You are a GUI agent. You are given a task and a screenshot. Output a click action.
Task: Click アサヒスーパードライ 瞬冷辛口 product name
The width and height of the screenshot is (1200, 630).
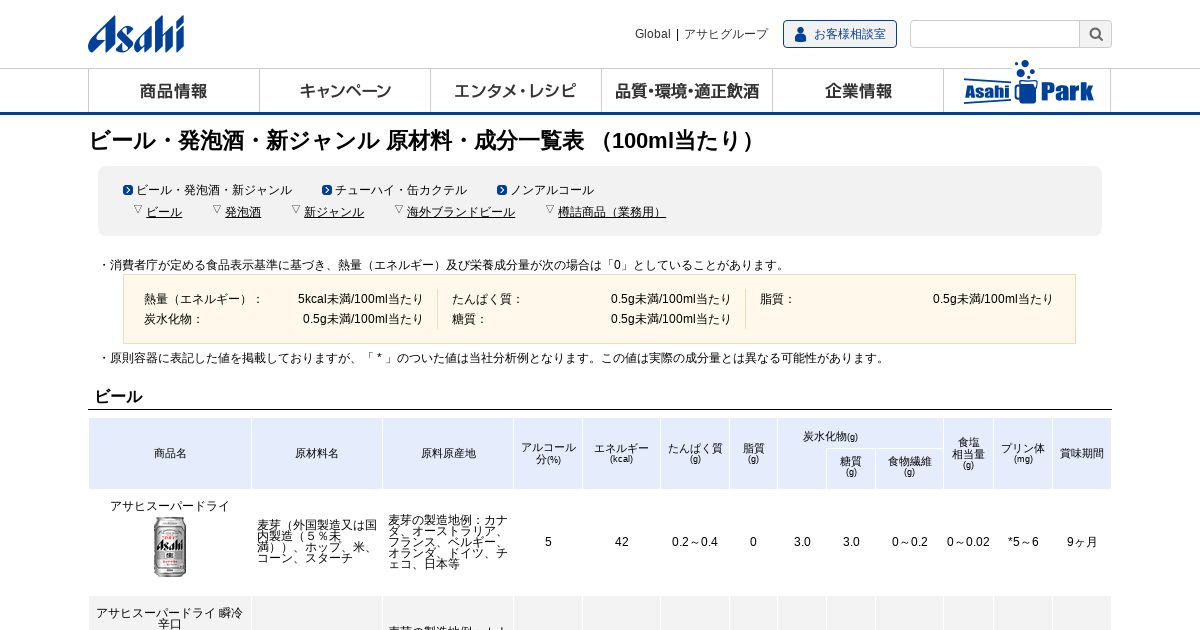point(170,618)
